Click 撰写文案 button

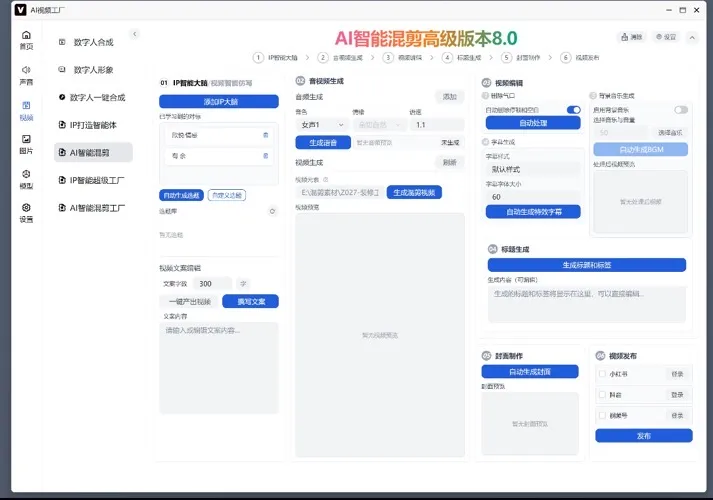click(x=251, y=301)
